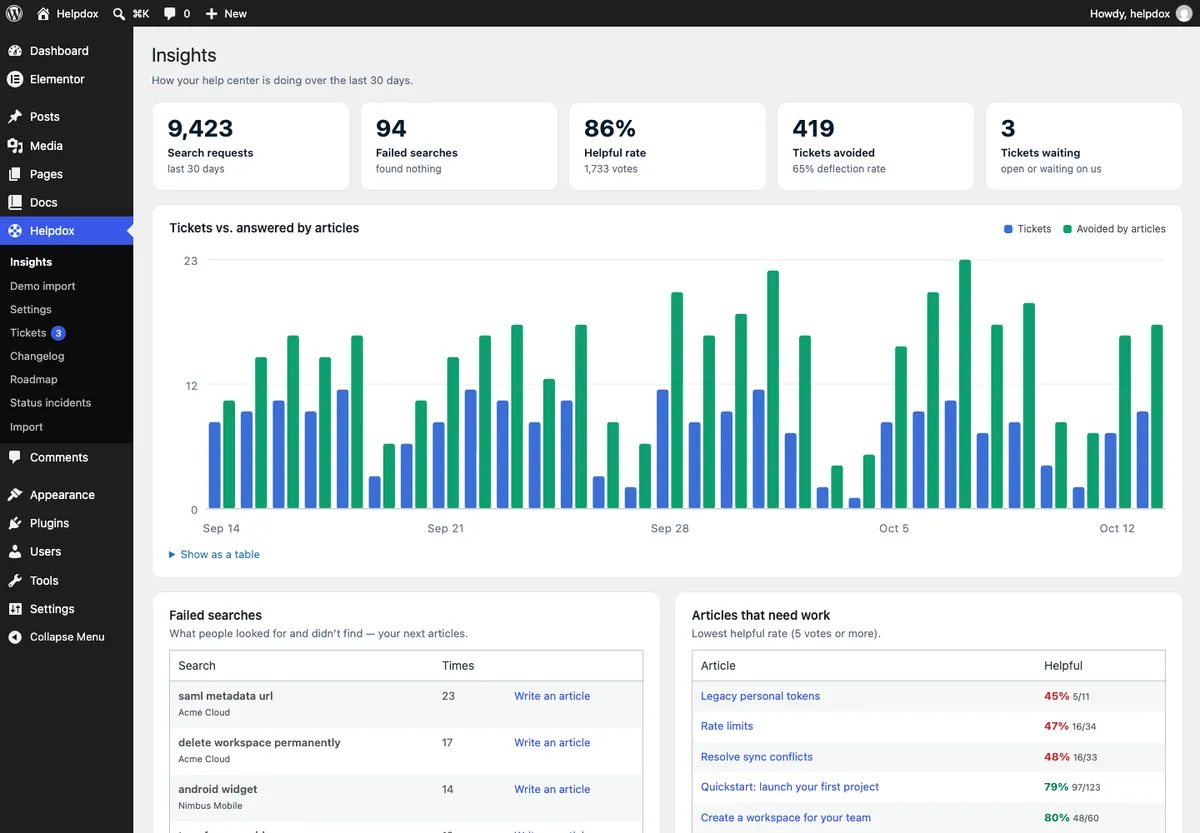Click the 3 Tickets waiting card
Screen dimensions: 1200x833
(1084, 146)
